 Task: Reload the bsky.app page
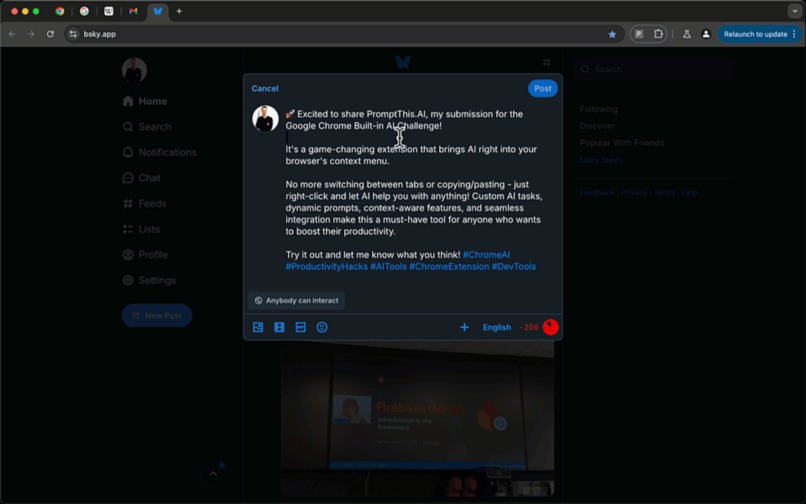pos(50,34)
